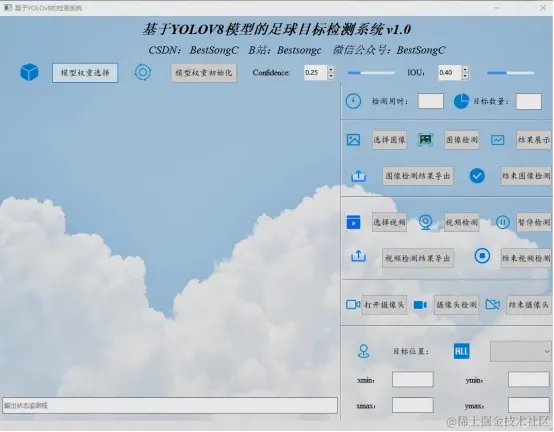The height and width of the screenshot is (432, 554).
Task: Click the picture icon beside 选择图像
Action: pos(353,140)
